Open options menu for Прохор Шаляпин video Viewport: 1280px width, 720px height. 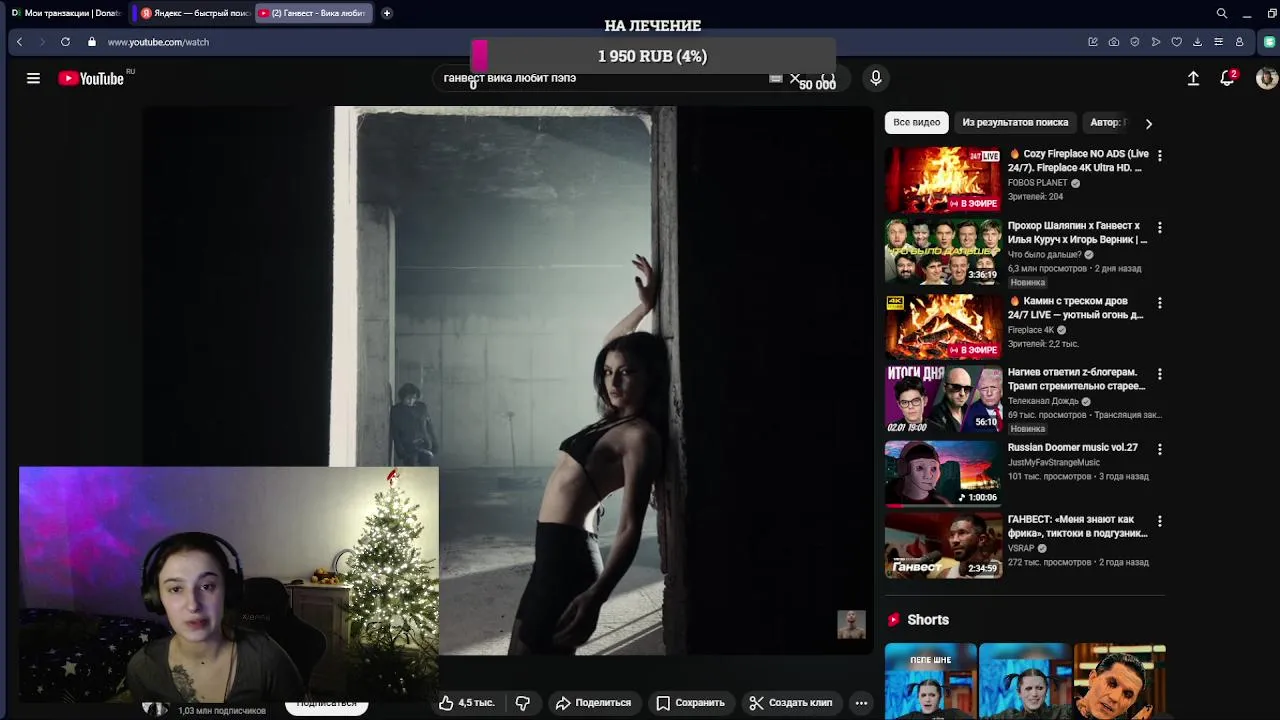[1159, 228]
